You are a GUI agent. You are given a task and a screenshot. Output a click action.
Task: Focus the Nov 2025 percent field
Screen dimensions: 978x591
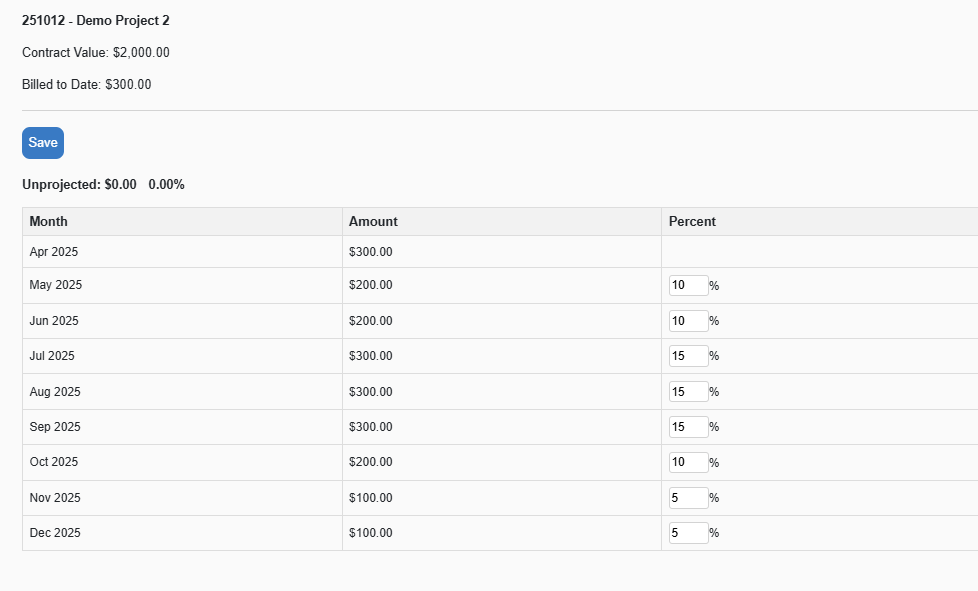pyautogui.click(x=688, y=498)
